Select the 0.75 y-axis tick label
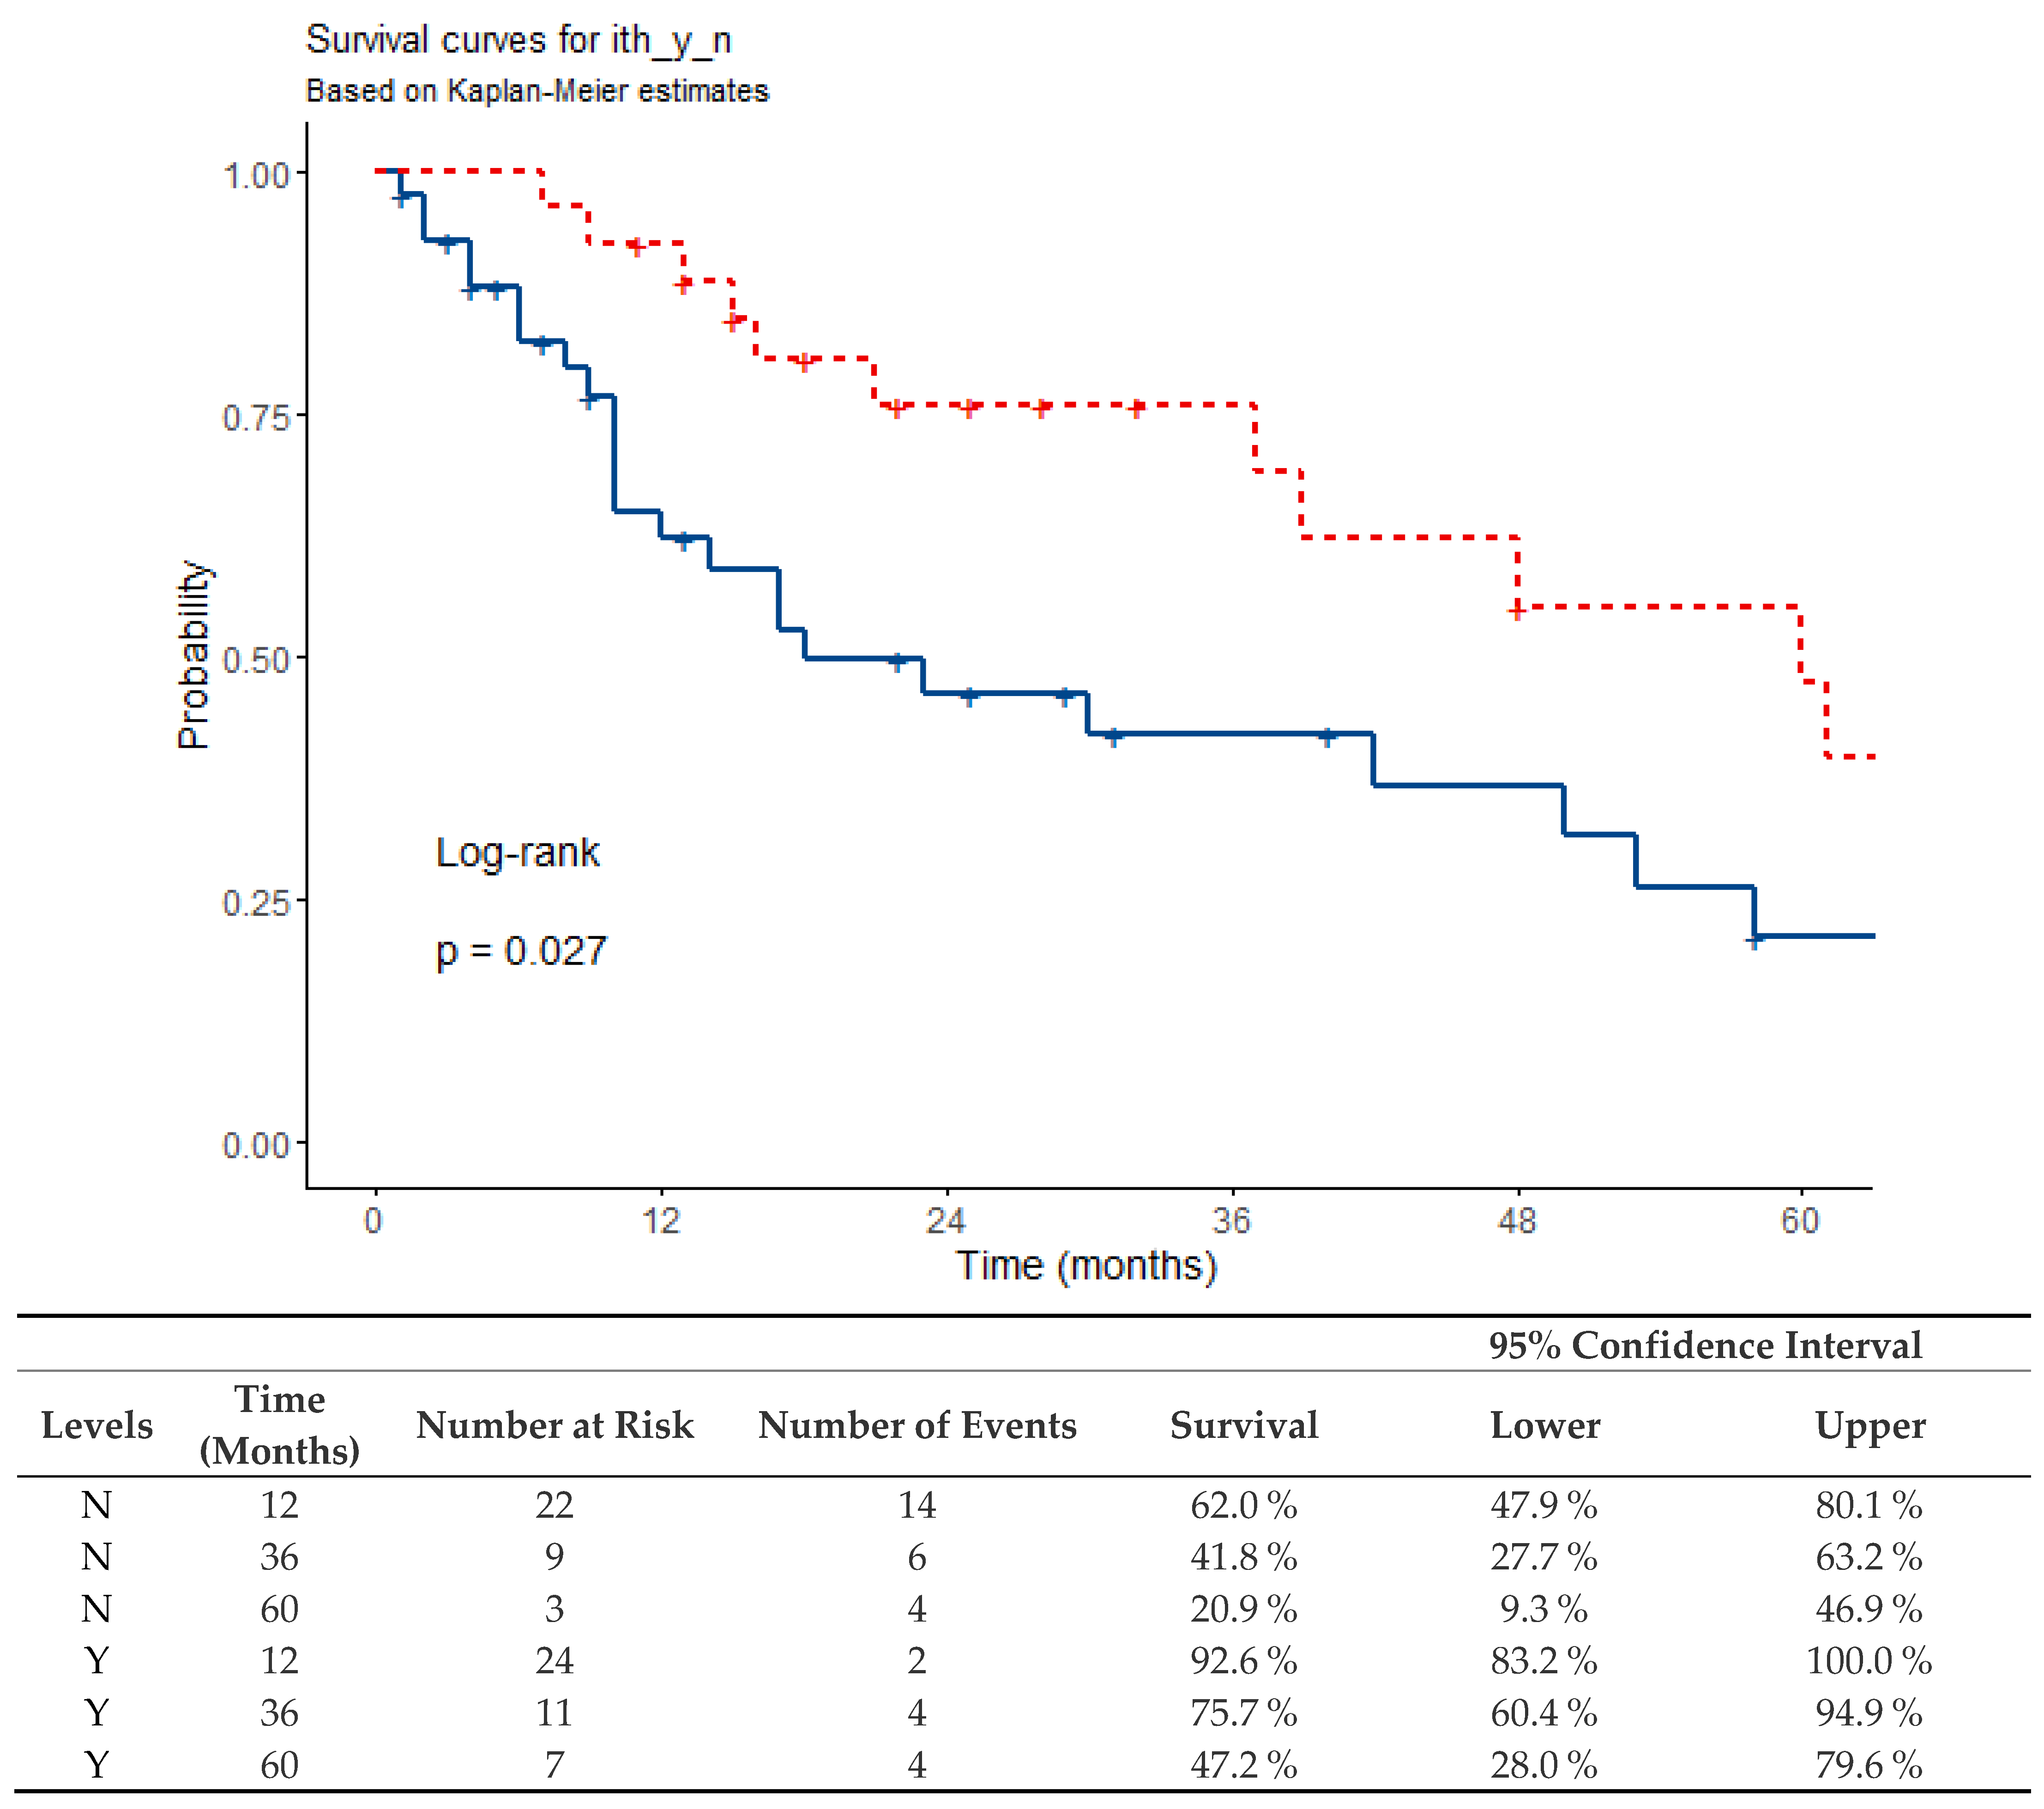 click(x=256, y=417)
